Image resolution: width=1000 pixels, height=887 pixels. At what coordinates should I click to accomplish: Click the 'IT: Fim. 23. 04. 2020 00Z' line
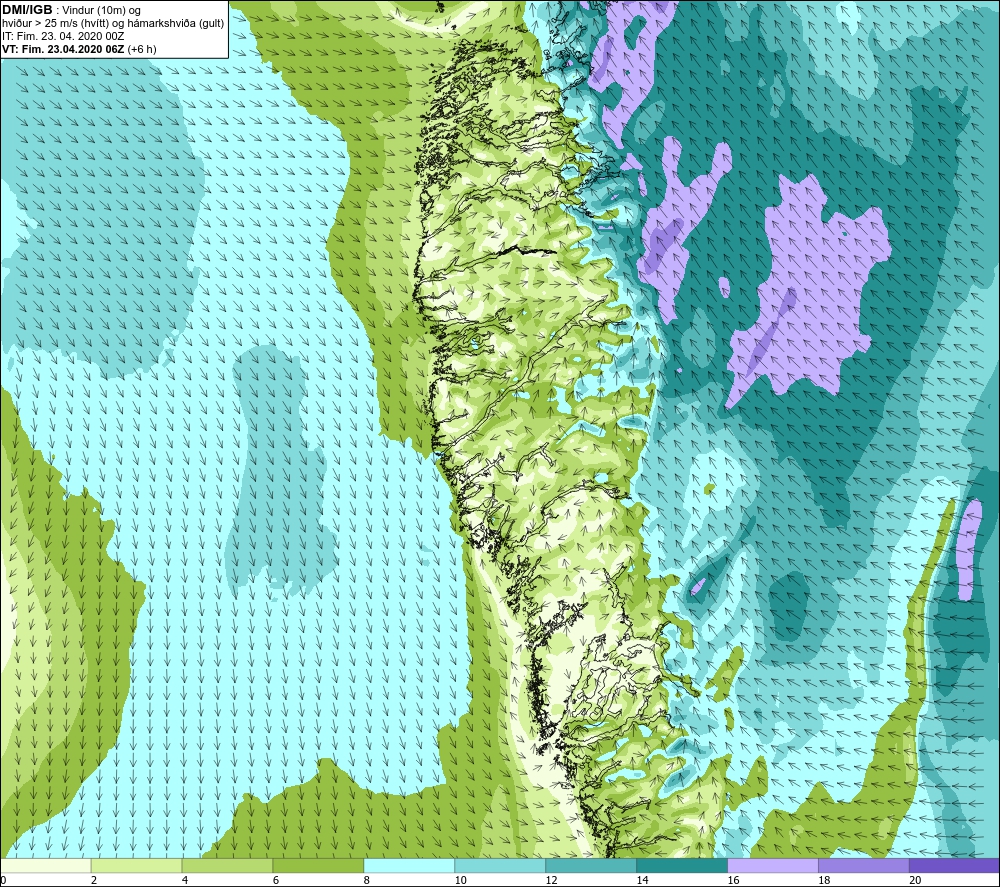pos(63,36)
